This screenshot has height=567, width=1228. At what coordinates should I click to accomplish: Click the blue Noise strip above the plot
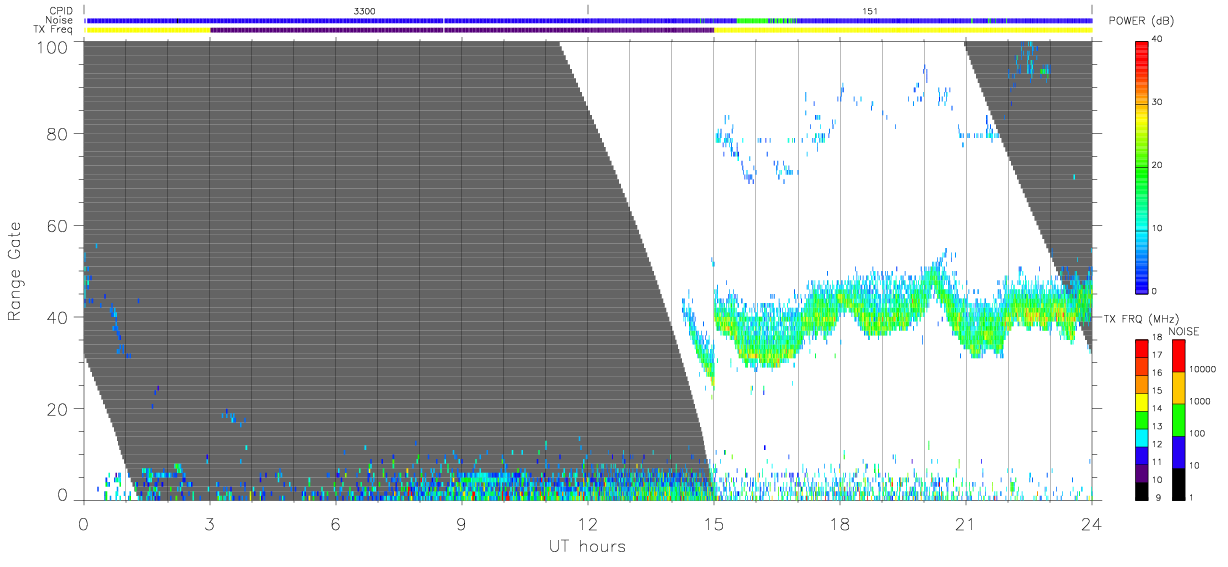(x=589, y=20)
